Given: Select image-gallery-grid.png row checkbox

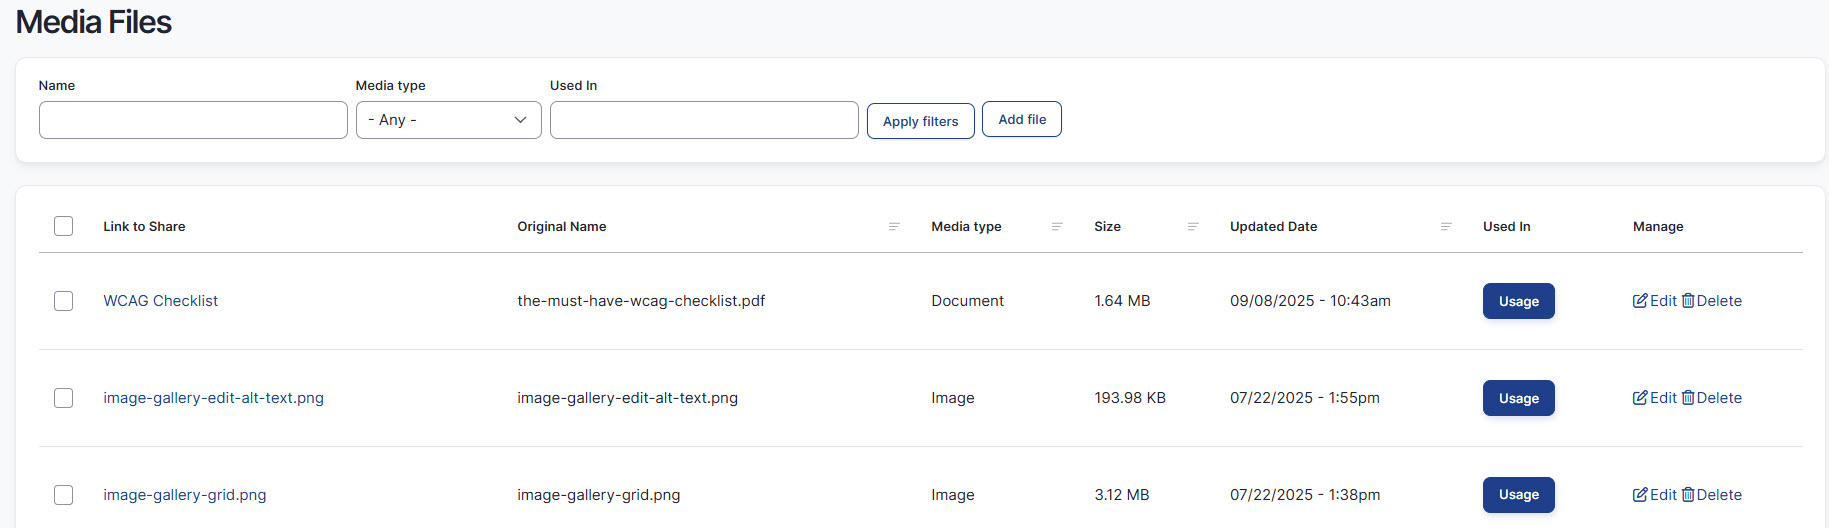Looking at the screenshot, I should [64, 495].
